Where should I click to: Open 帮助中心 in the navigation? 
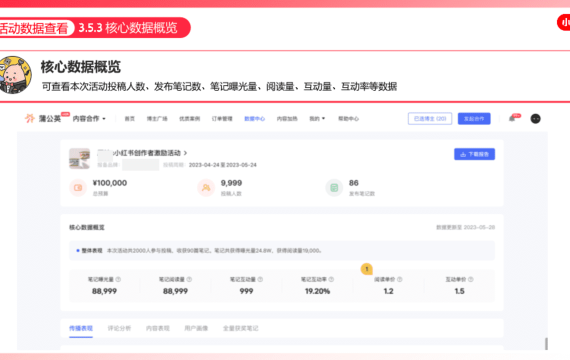coord(348,119)
